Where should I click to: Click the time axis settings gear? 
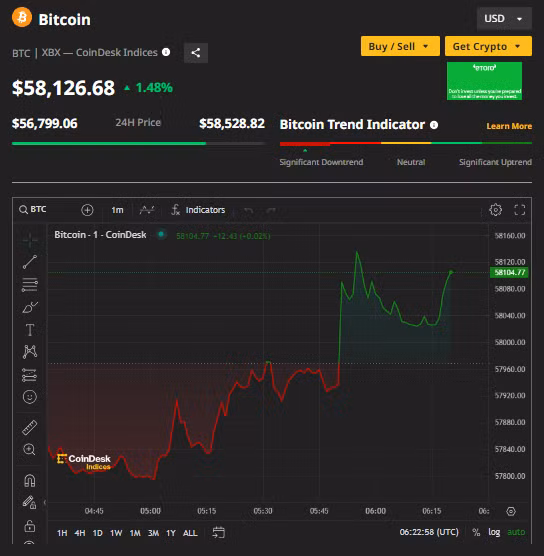click(511, 511)
